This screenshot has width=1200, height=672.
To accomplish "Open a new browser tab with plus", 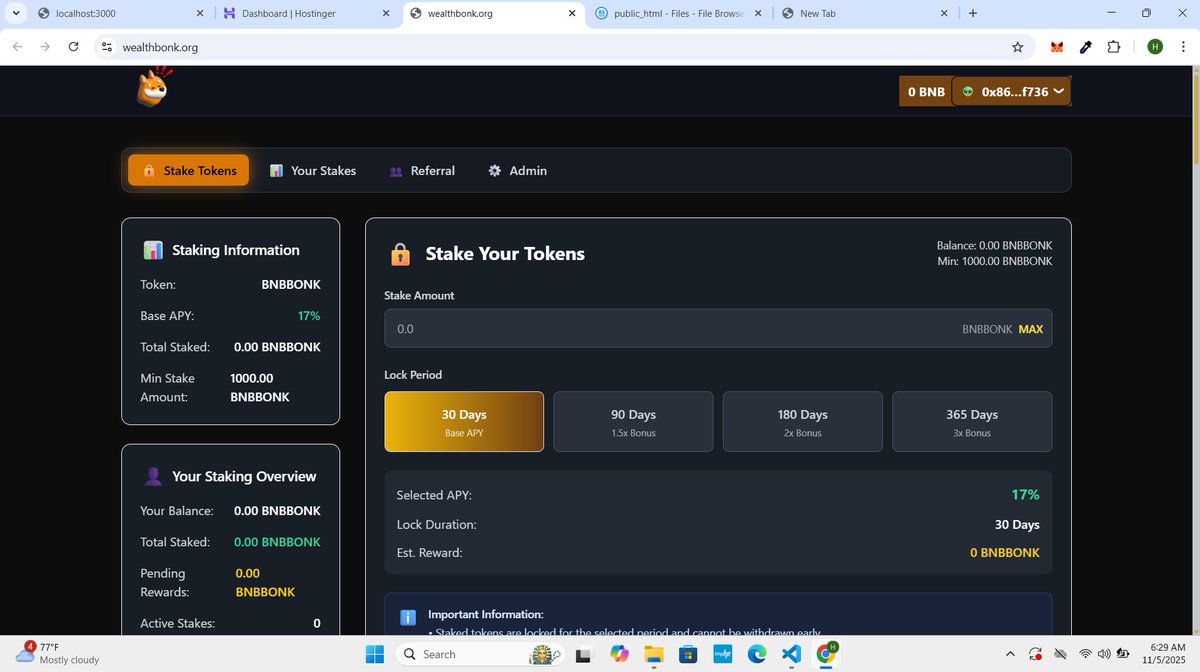I will click(973, 13).
